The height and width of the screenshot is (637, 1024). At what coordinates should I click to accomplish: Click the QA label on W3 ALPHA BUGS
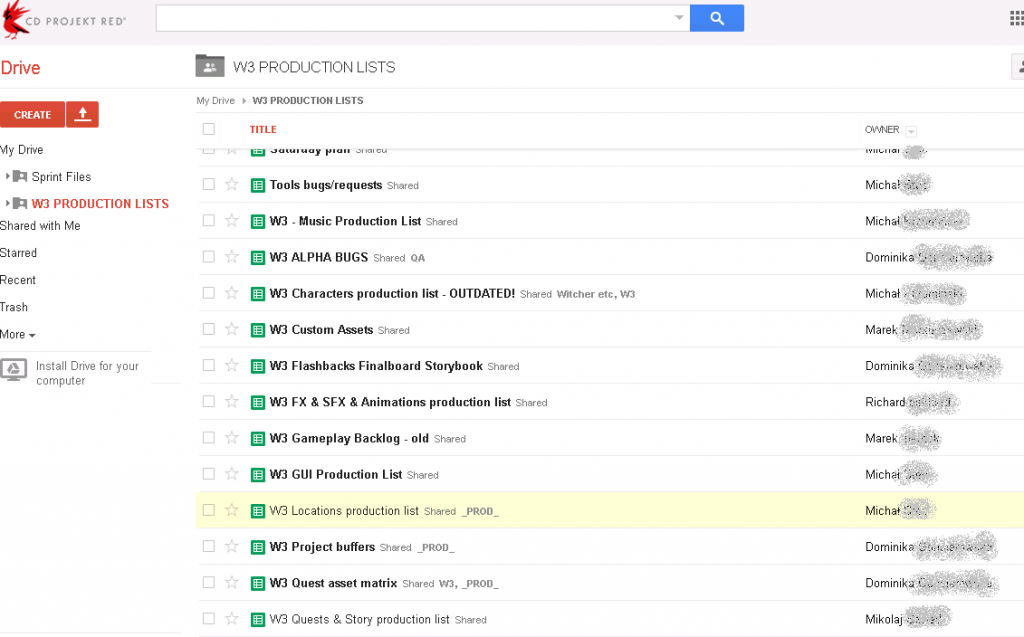click(417, 258)
